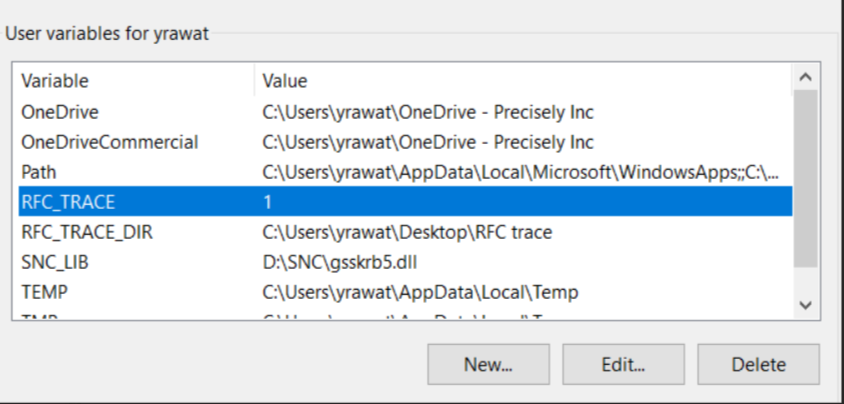Click the Value column header
Viewport: 844px width, 404px height.
(284, 80)
